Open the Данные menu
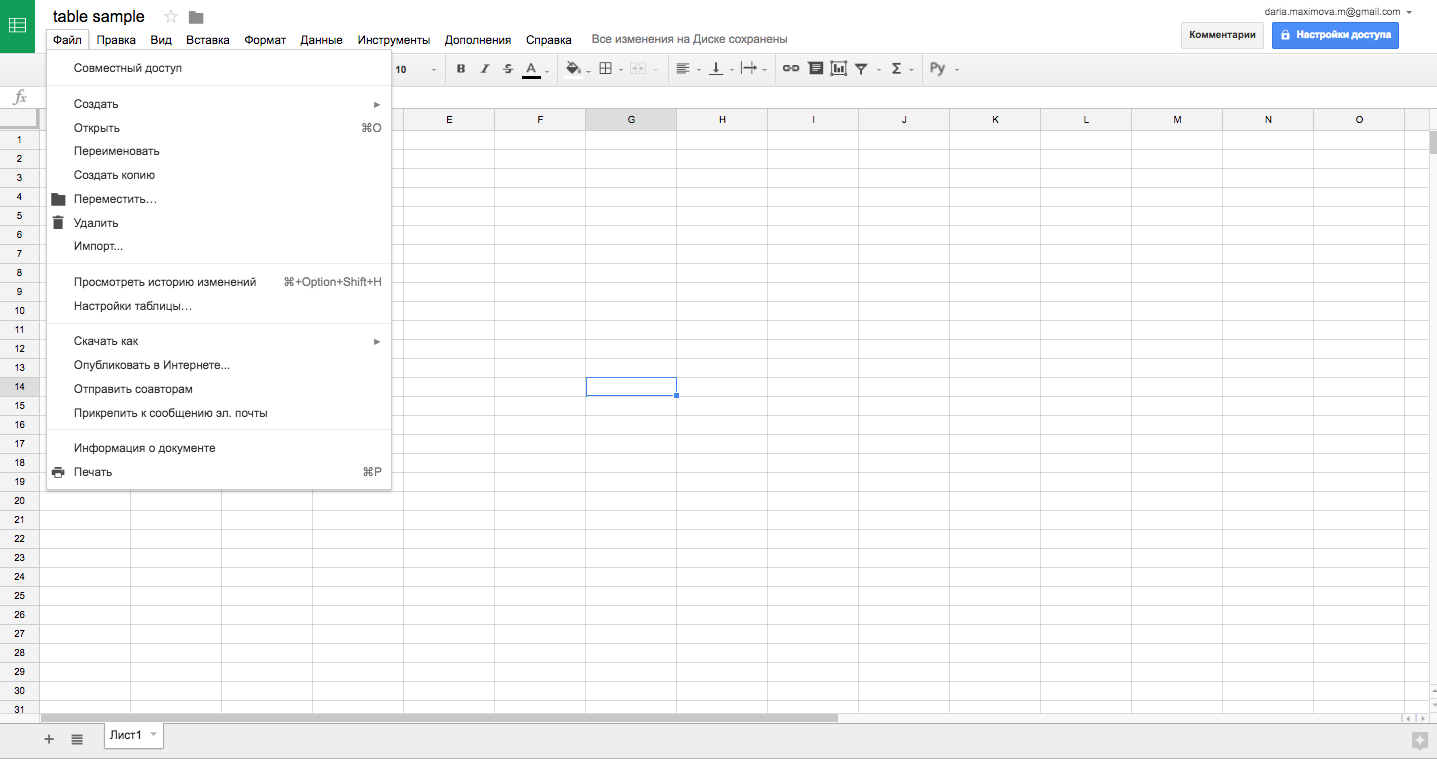The width and height of the screenshot is (1437, 759). pos(321,40)
